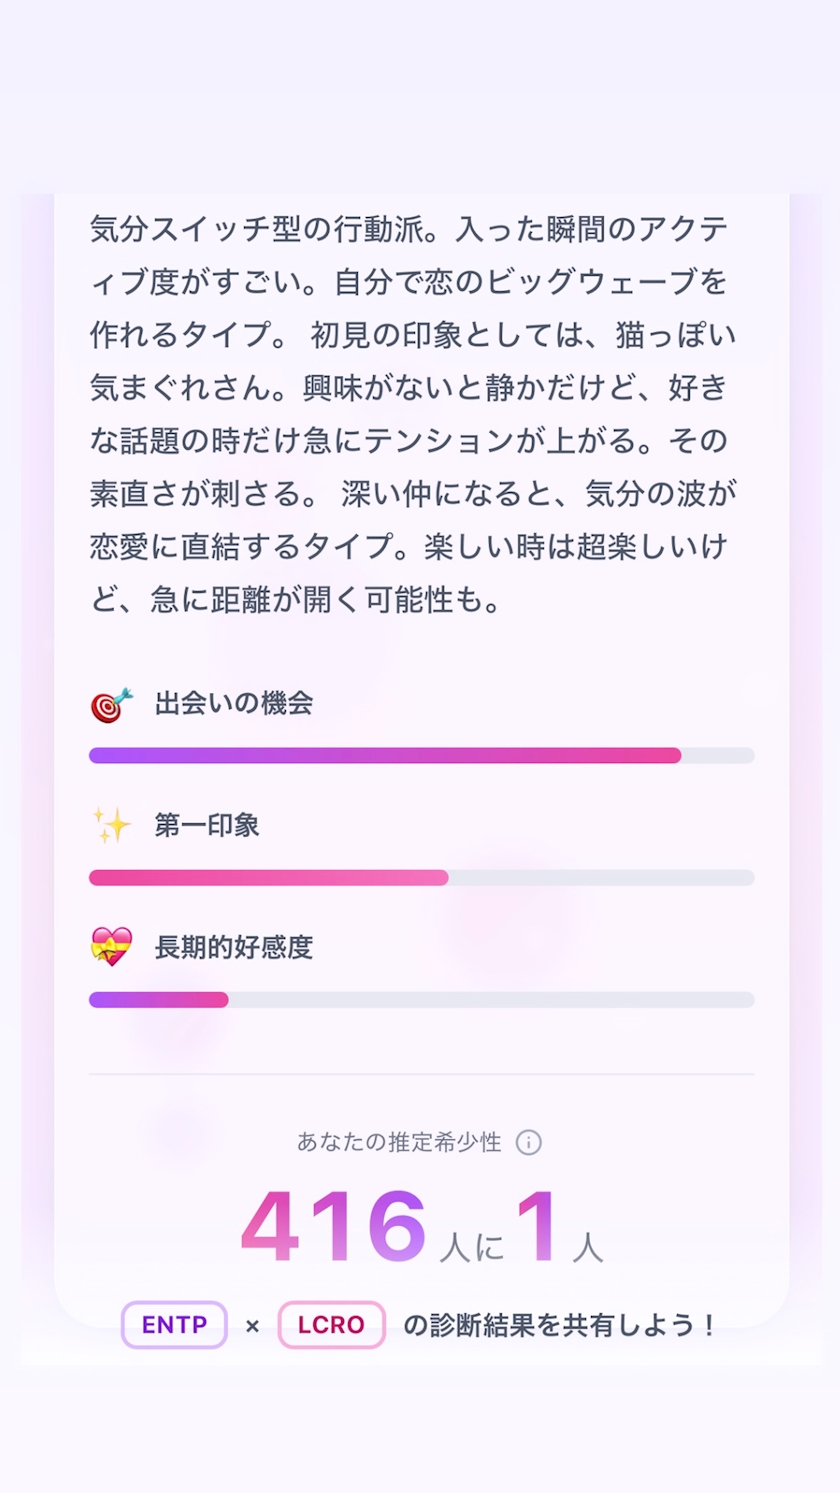
Task: Click the ribbon heart emoji for 長期的好感度
Action: tap(111, 947)
